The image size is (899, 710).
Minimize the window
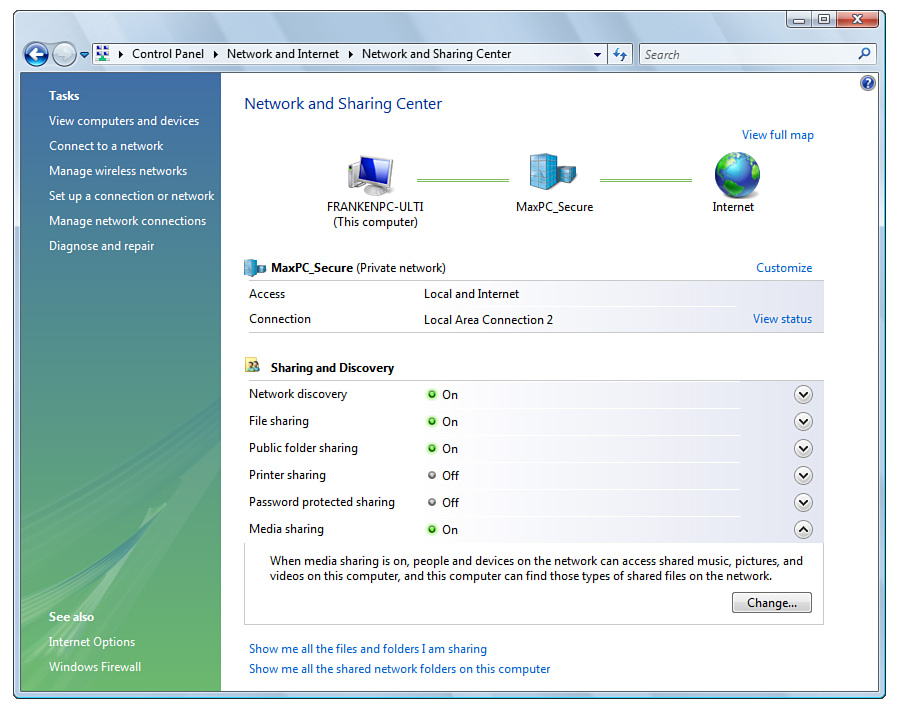[799, 20]
